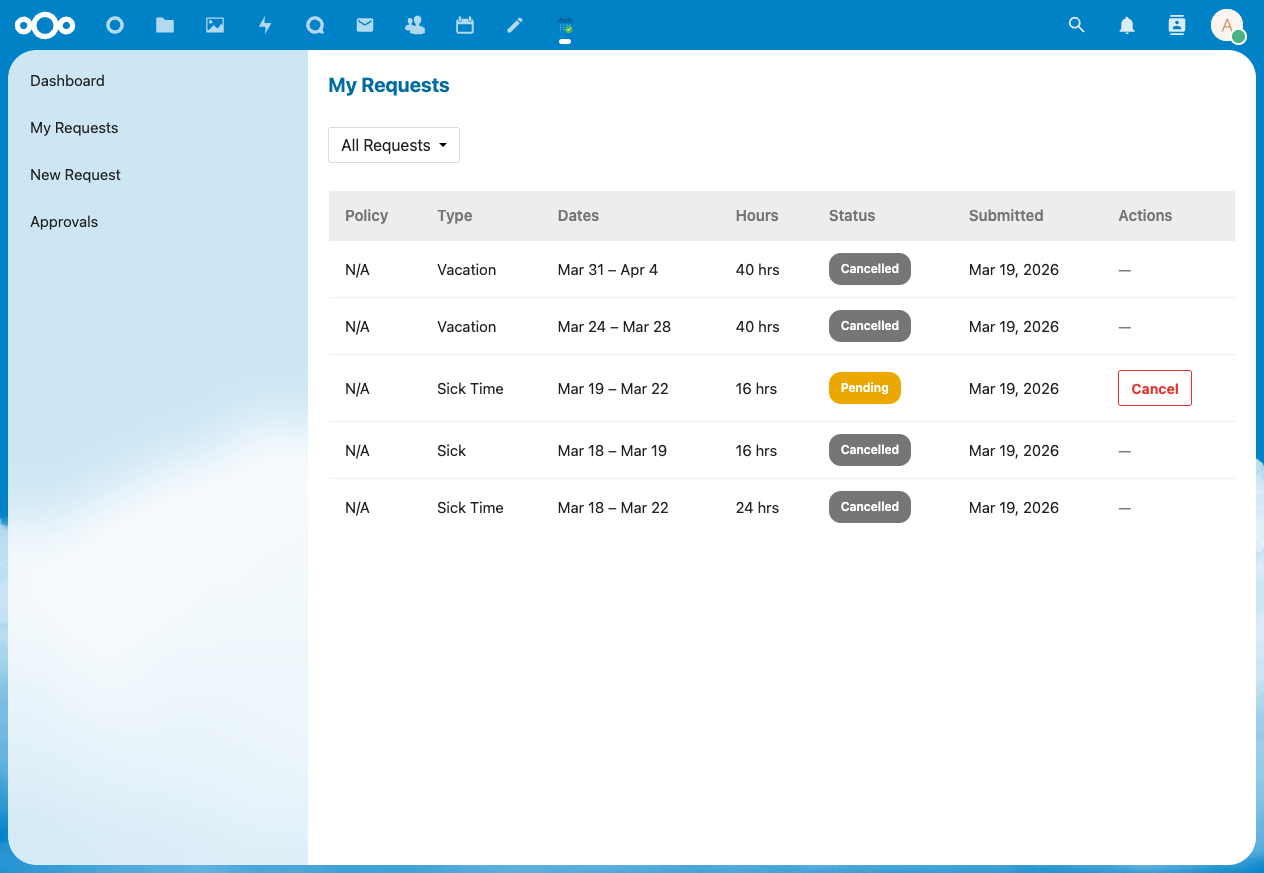Viewport: 1264px width, 873px height.
Task: Select the highlighted time-off app icon
Action: coord(565,25)
